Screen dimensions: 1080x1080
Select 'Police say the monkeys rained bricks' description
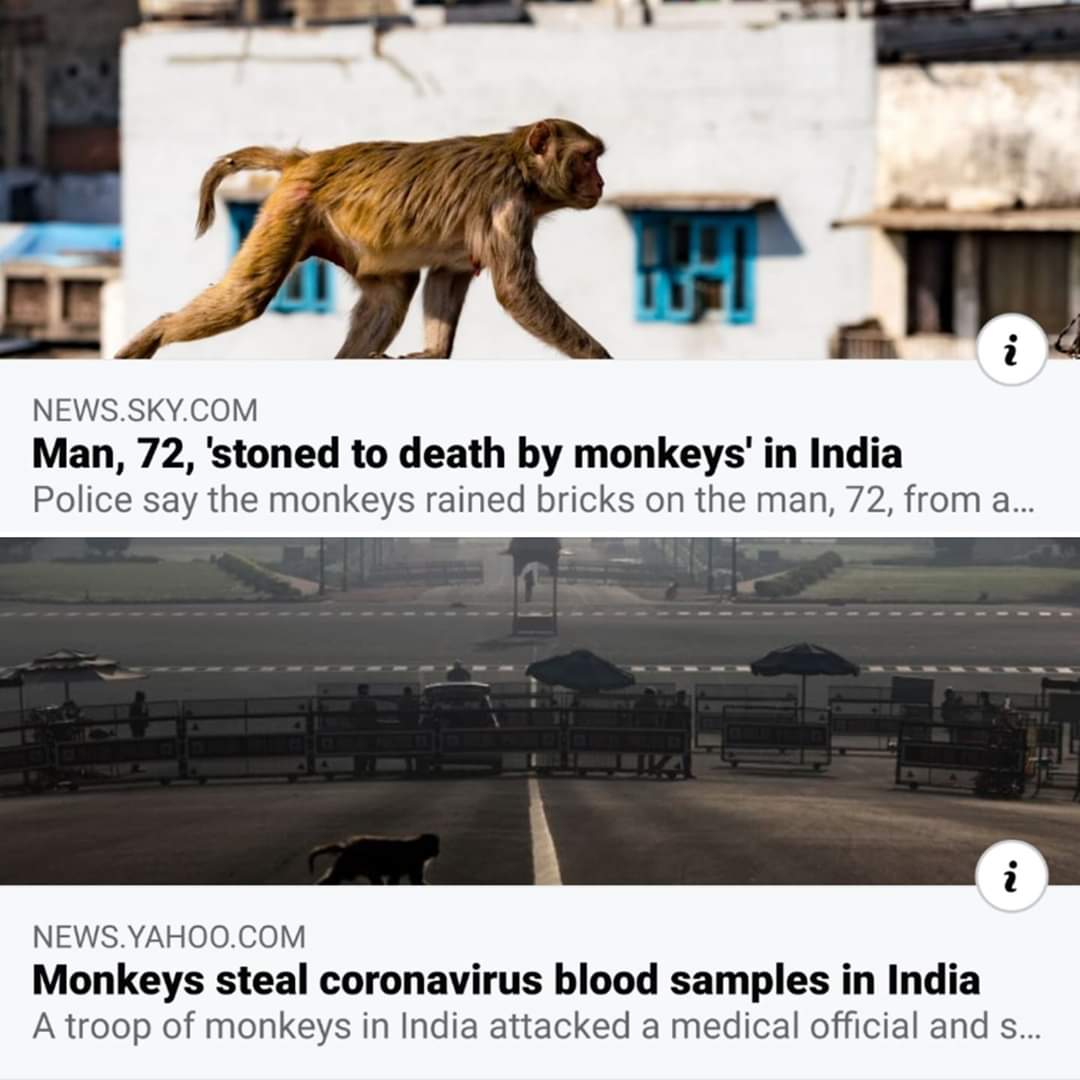533,500
